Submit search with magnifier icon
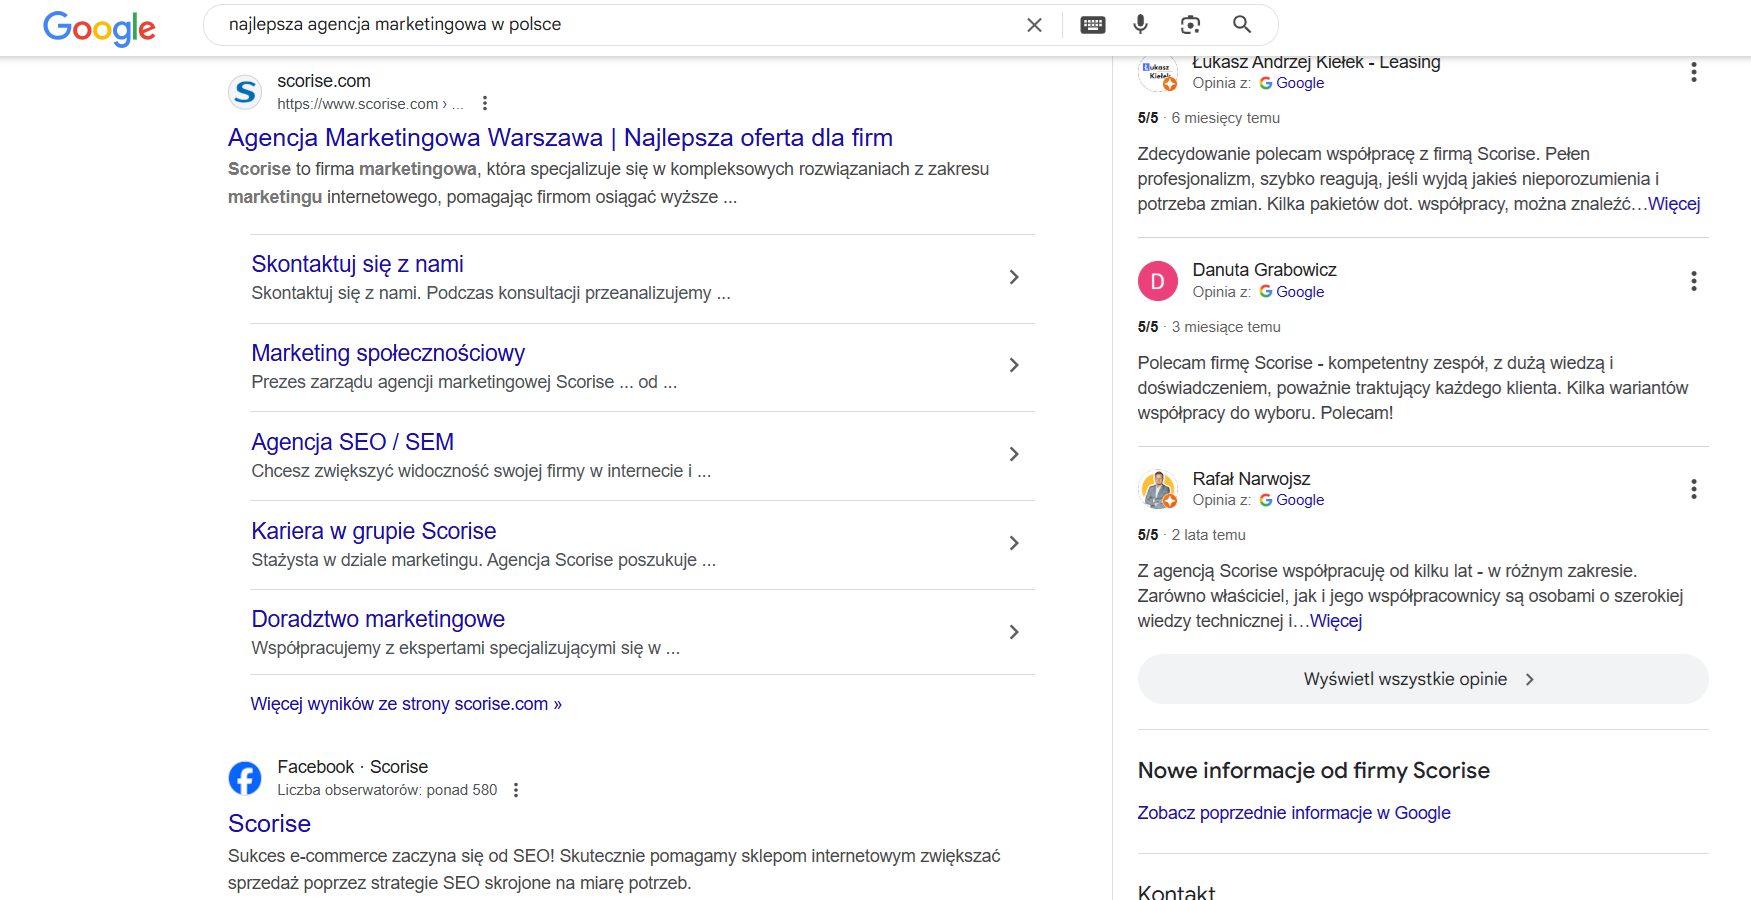Screen dimensions: 1751x900 (x=1242, y=25)
